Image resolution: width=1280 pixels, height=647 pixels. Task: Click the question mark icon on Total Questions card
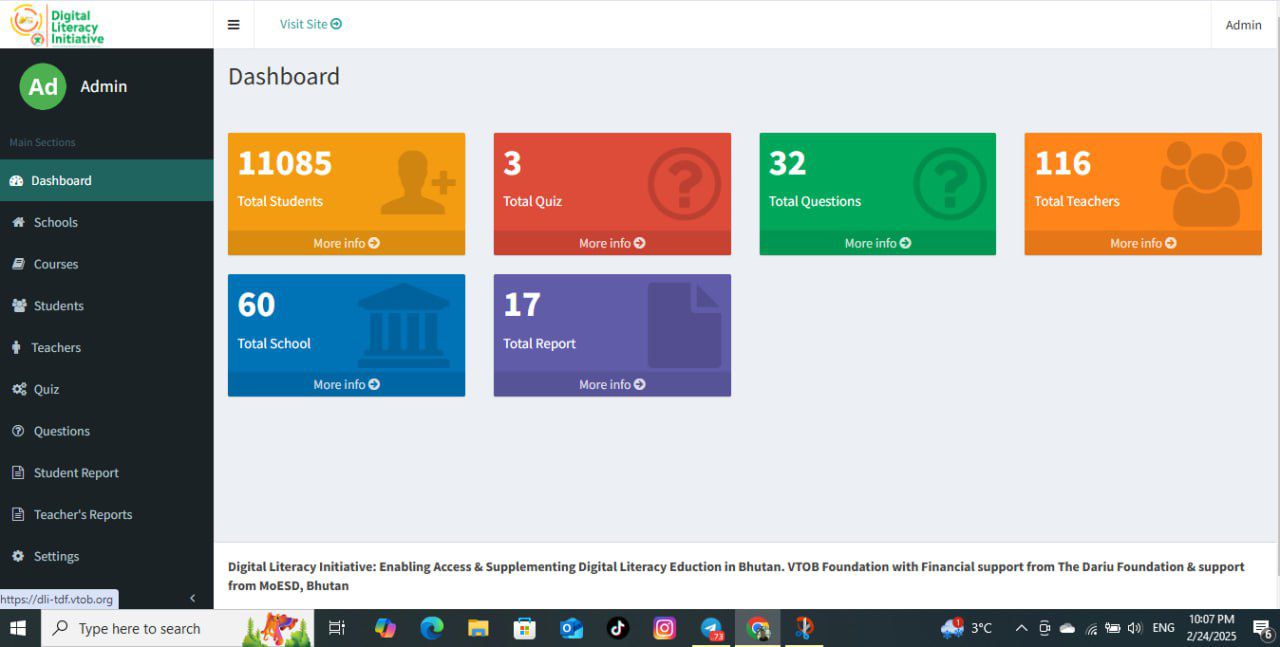[950, 184]
